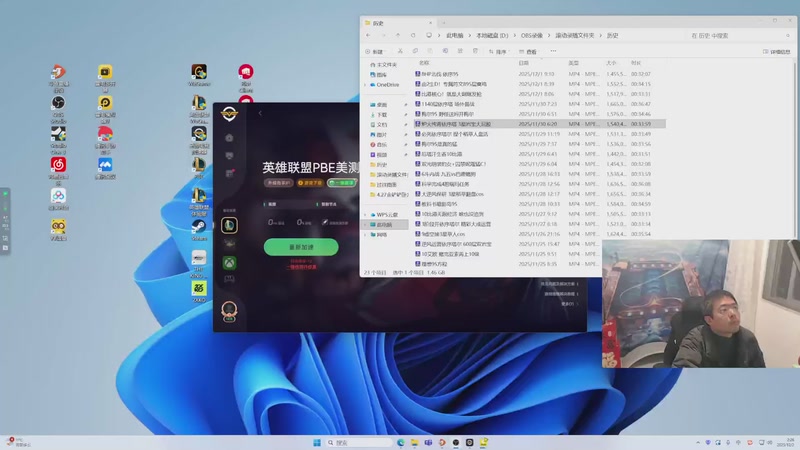The width and height of the screenshot is (800, 450).
Task: Select the video file dated 2025/11/28 12:56
Action: coord(539,184)
